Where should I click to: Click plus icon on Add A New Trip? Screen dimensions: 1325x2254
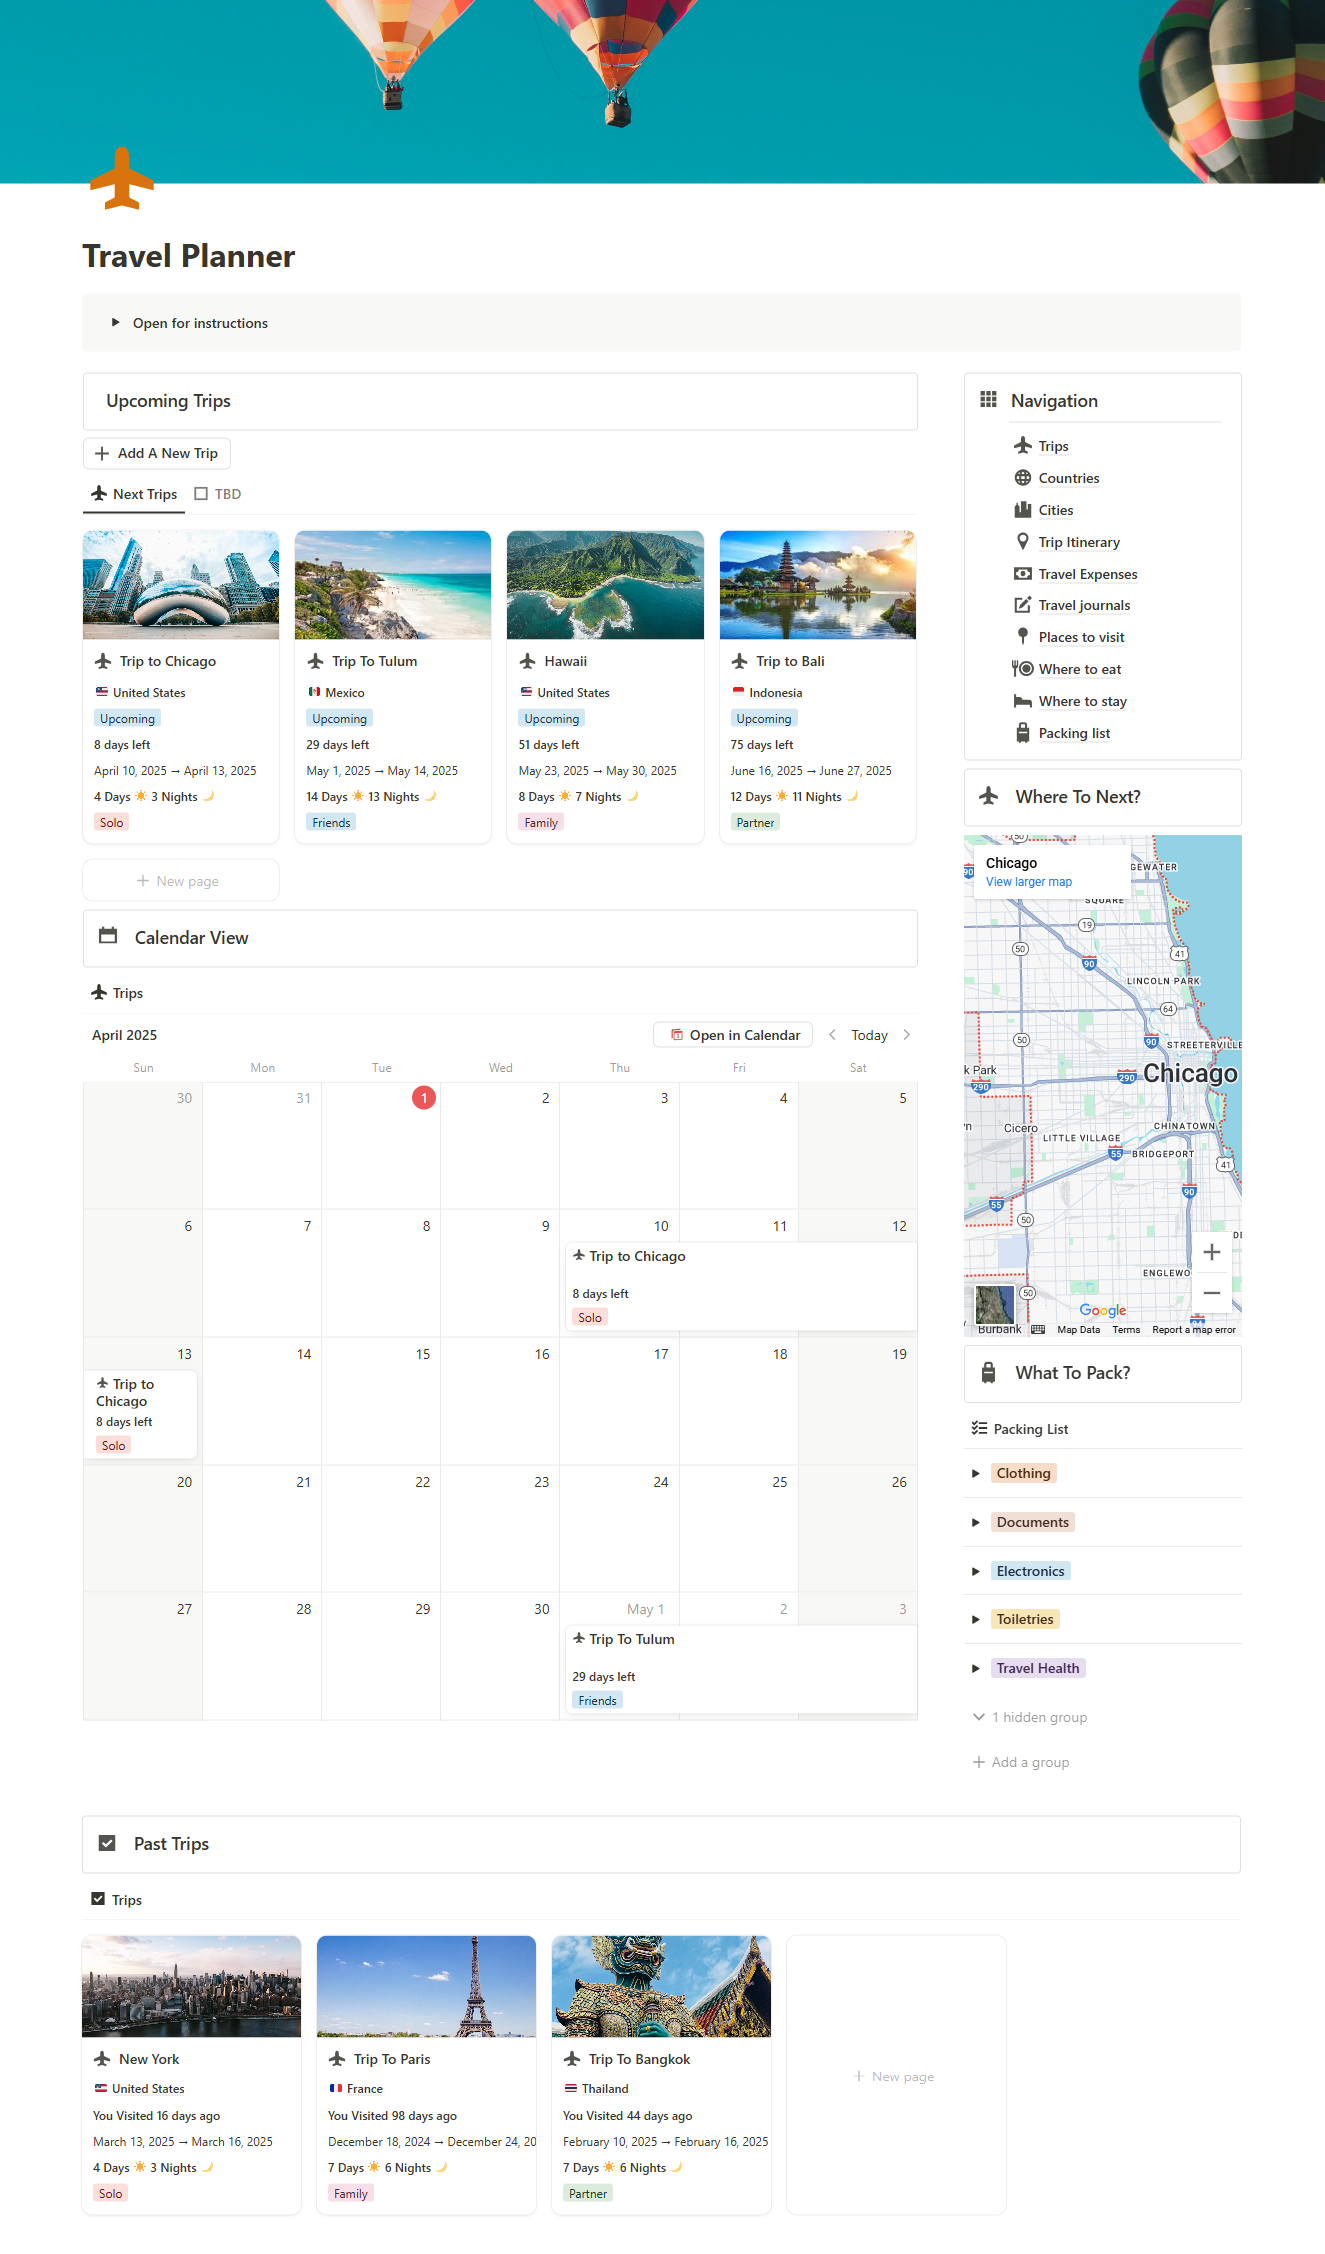point(102,453)
